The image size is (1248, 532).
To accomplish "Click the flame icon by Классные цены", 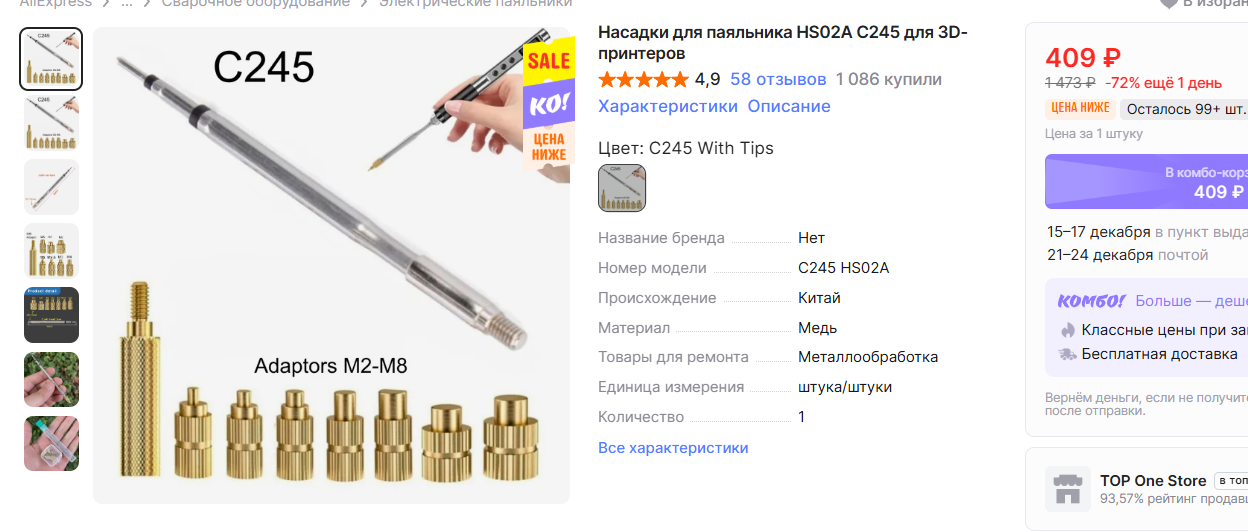I will tap(1068, 329).
